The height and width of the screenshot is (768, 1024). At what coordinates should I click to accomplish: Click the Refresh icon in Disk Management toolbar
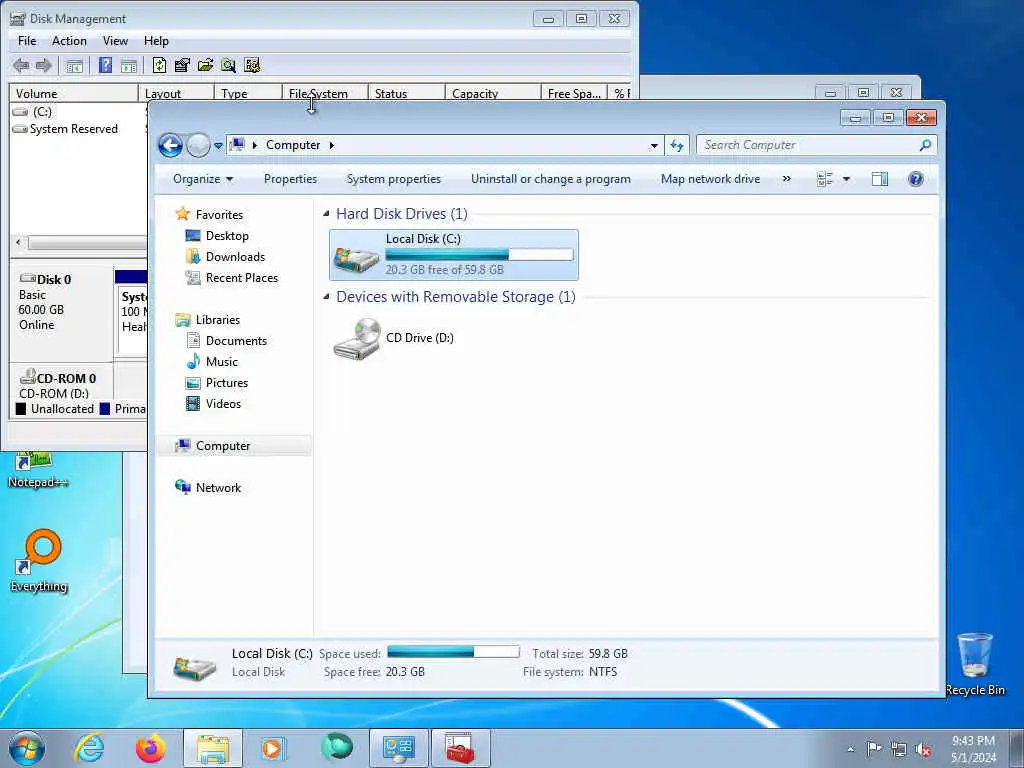[x=159, y=65]
